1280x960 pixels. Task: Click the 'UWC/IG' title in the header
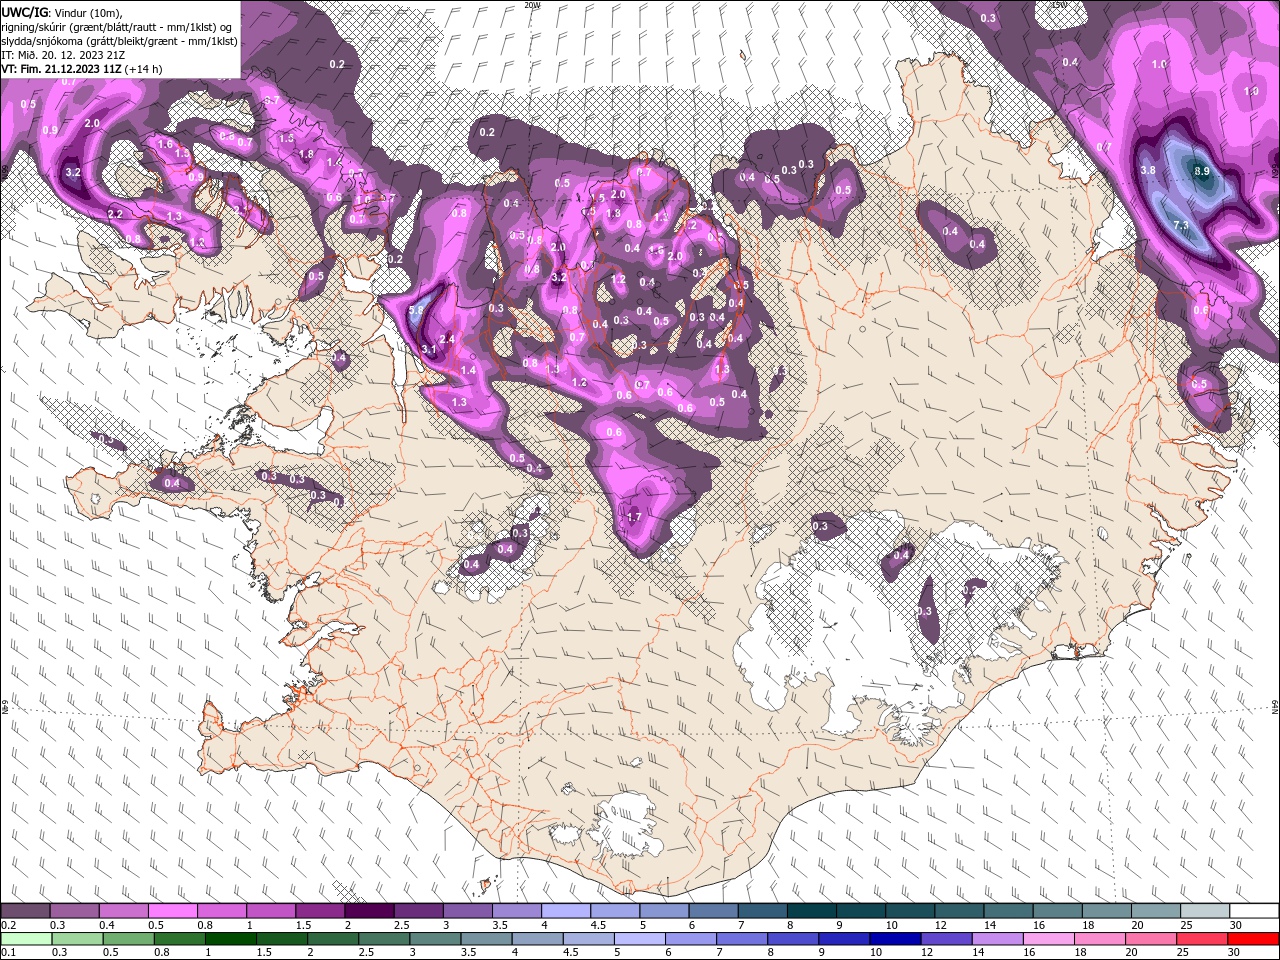25,11
